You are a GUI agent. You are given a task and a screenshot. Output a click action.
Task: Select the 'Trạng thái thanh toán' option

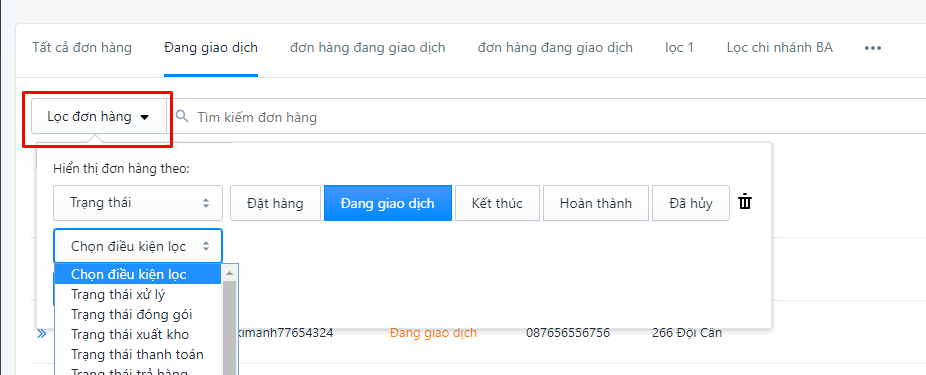138,354
